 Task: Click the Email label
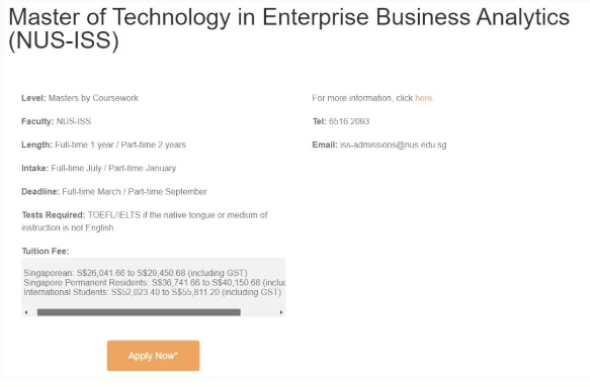tap(325, 145)
